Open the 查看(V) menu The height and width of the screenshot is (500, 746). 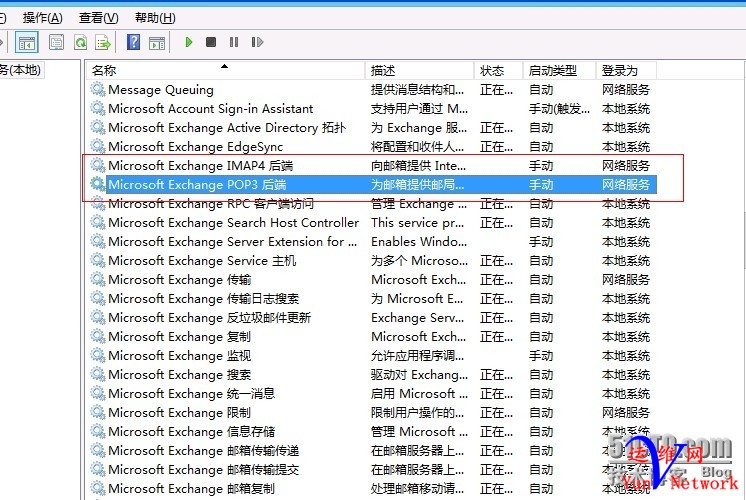(x=98, y=18)
